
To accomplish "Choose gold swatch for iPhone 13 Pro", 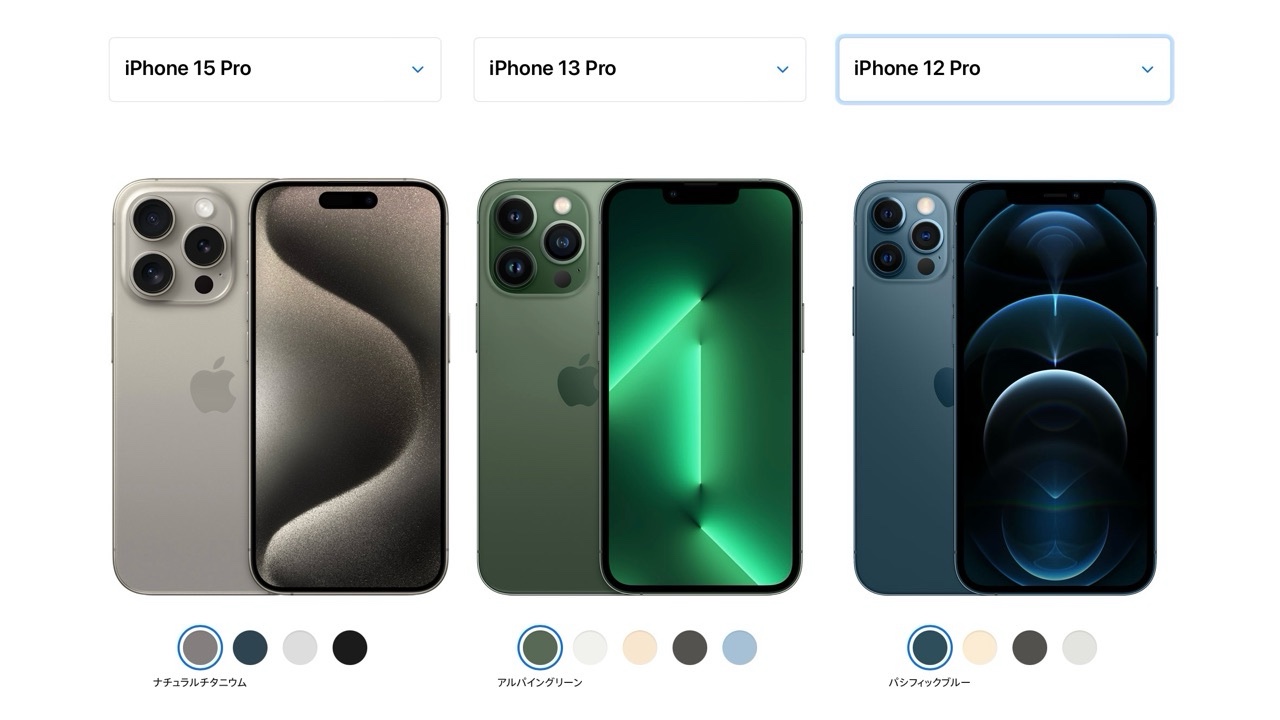I will [x=640, y=648].
